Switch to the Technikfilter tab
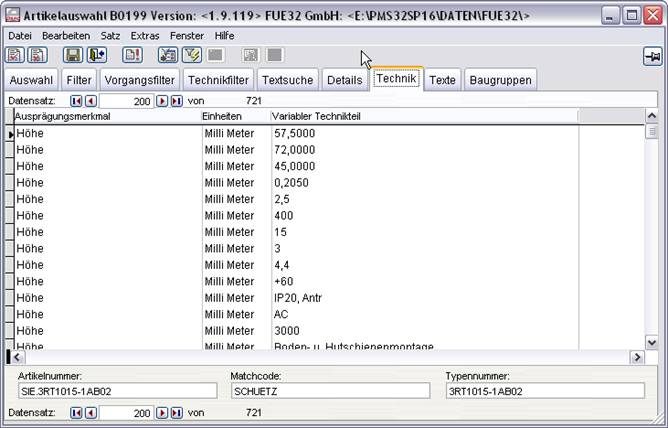The width and height of the screenshot is (668, 428). [218, 79]
